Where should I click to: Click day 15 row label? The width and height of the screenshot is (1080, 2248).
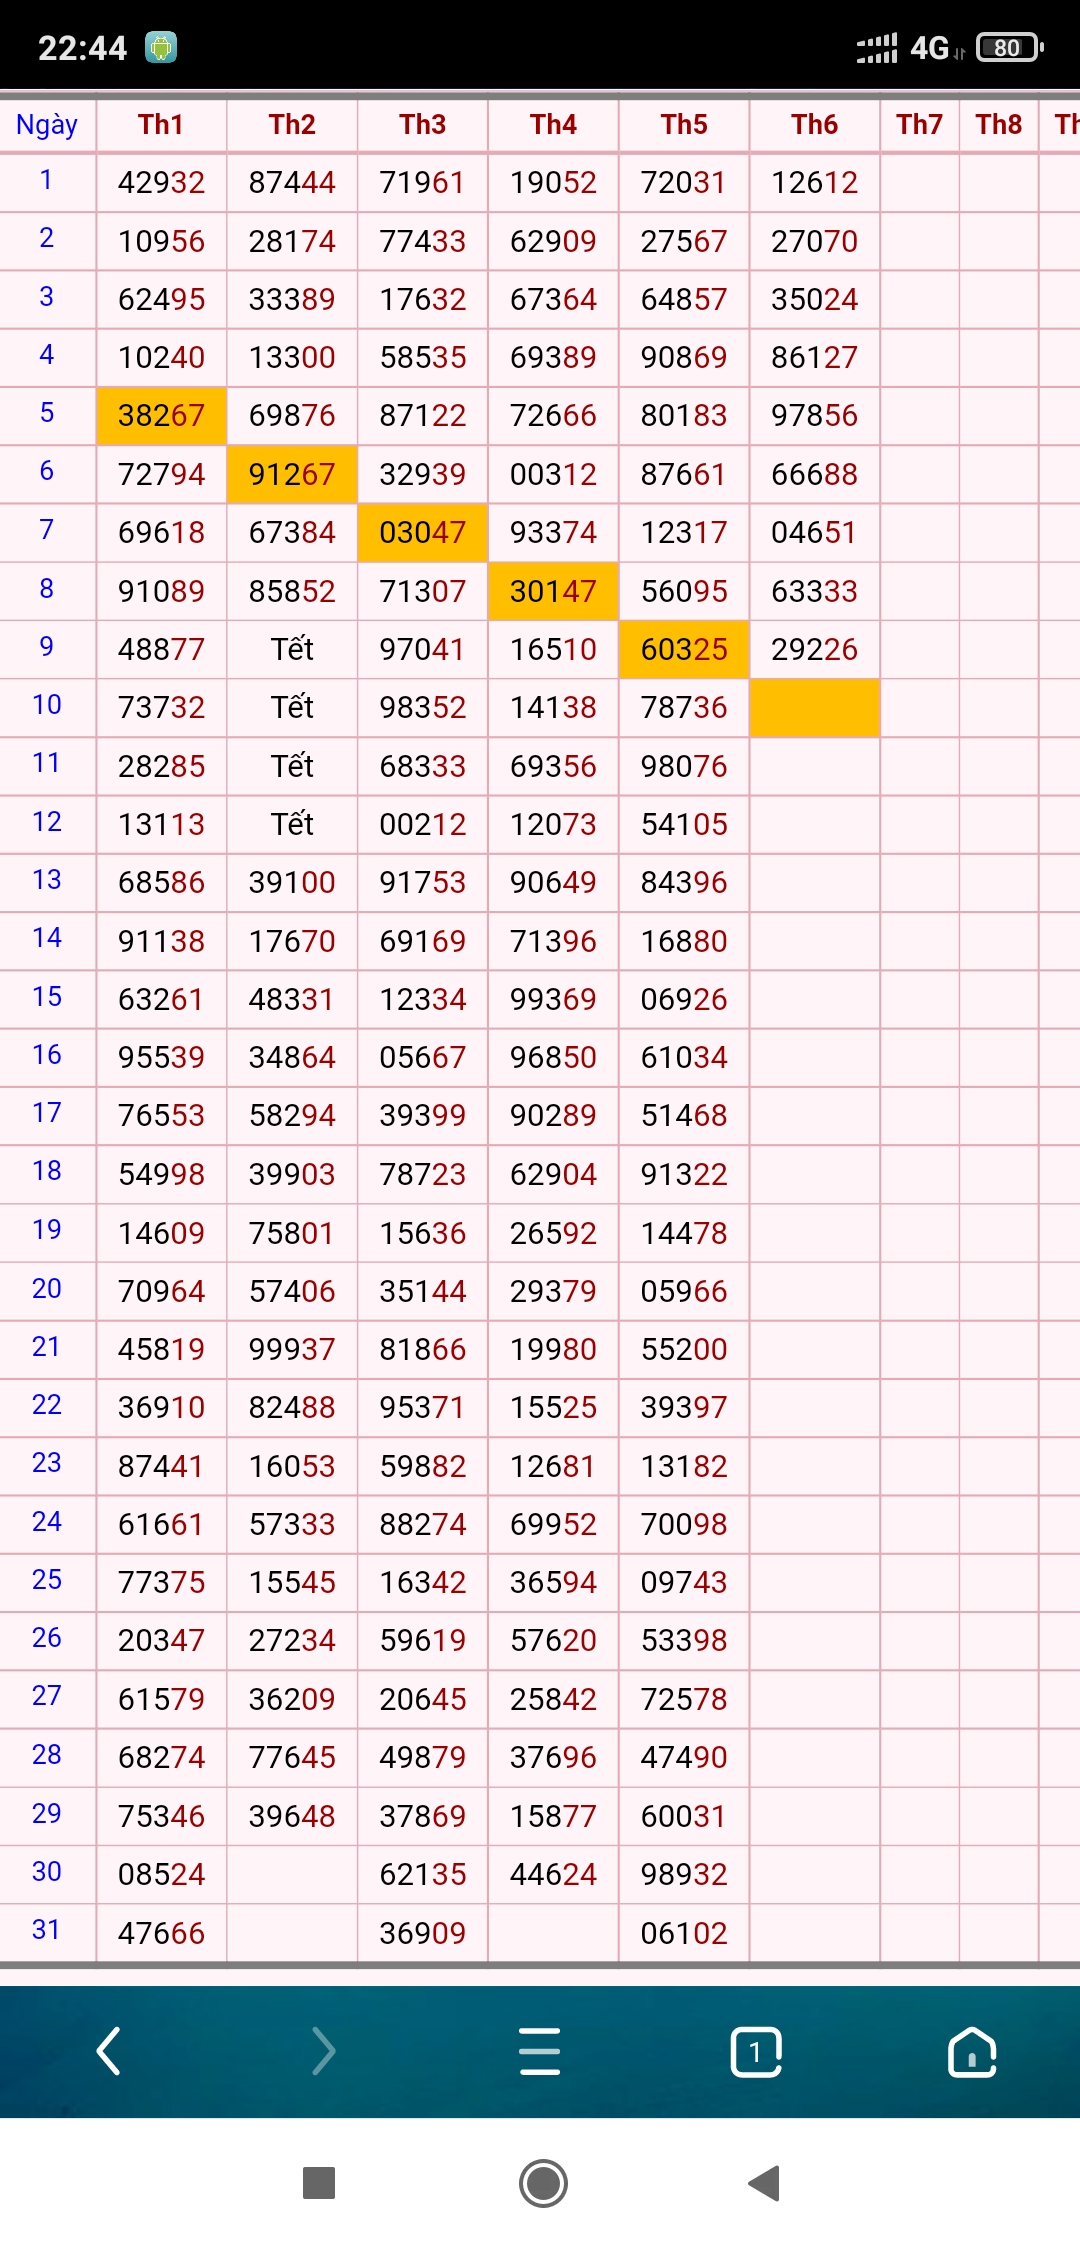47,997
